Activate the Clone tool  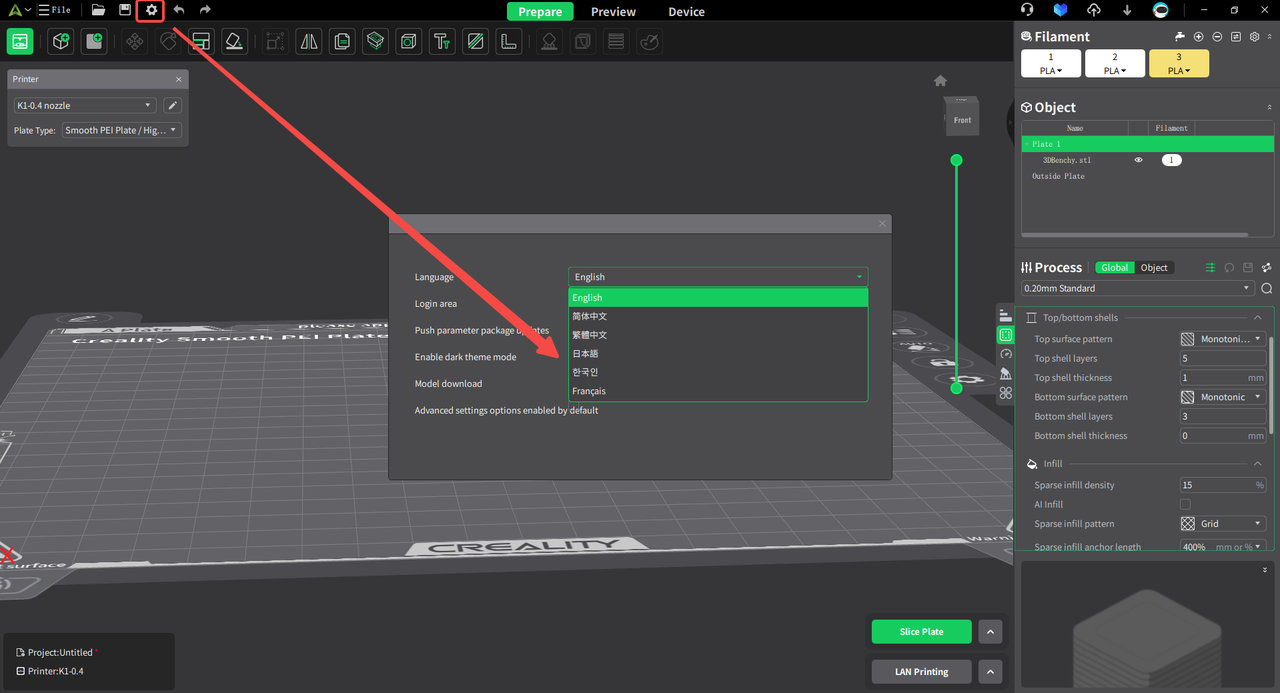click(341, 41)
